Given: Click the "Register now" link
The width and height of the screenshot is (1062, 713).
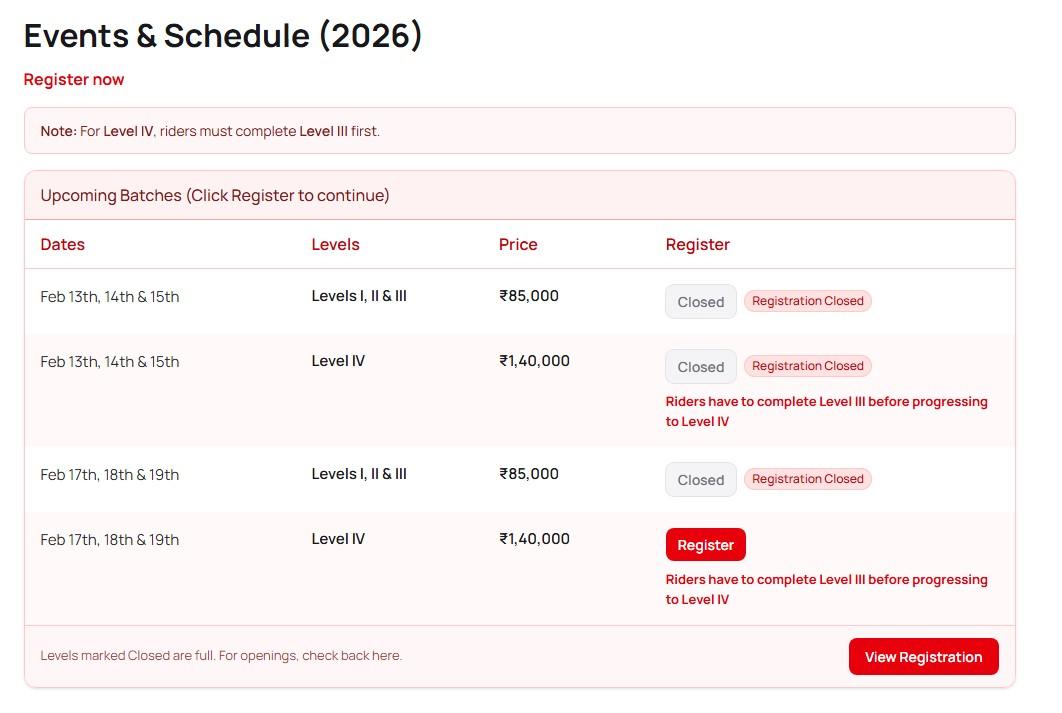Looking at the screenshot, I should [74, 80].
